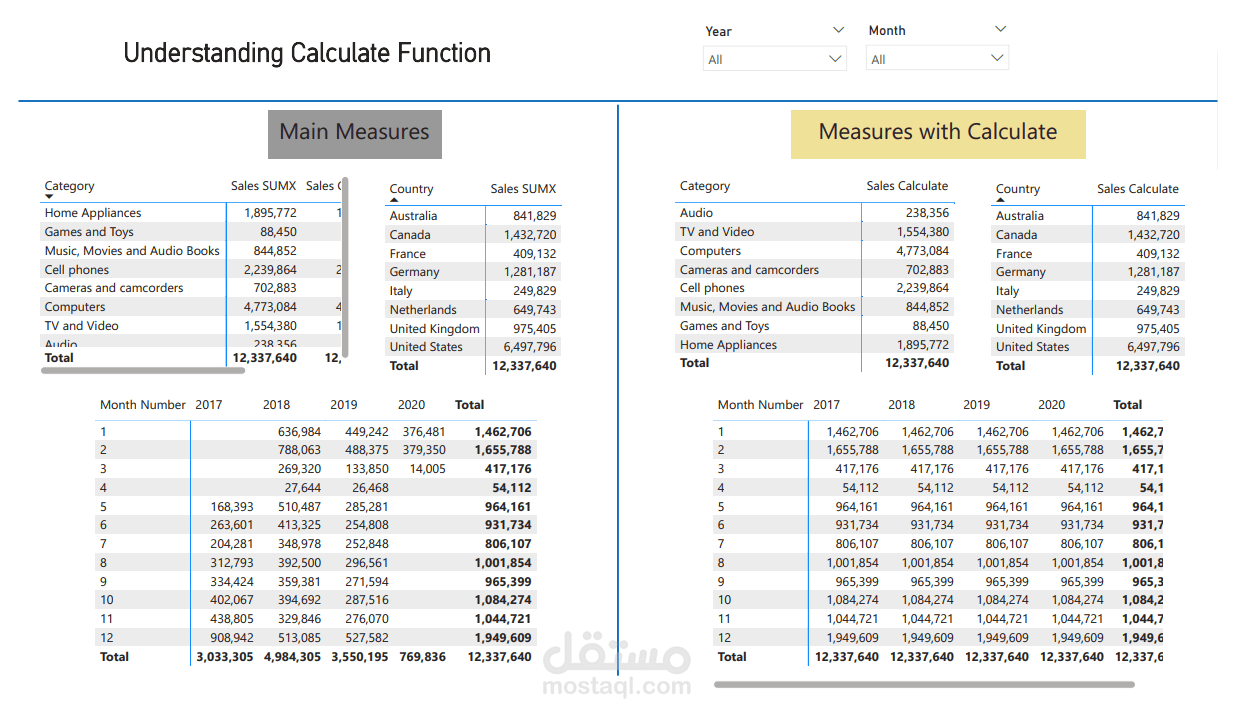1234x713 pixels.
Task: Click the horizontal scrollbar under category table
Action: [143, 371]
